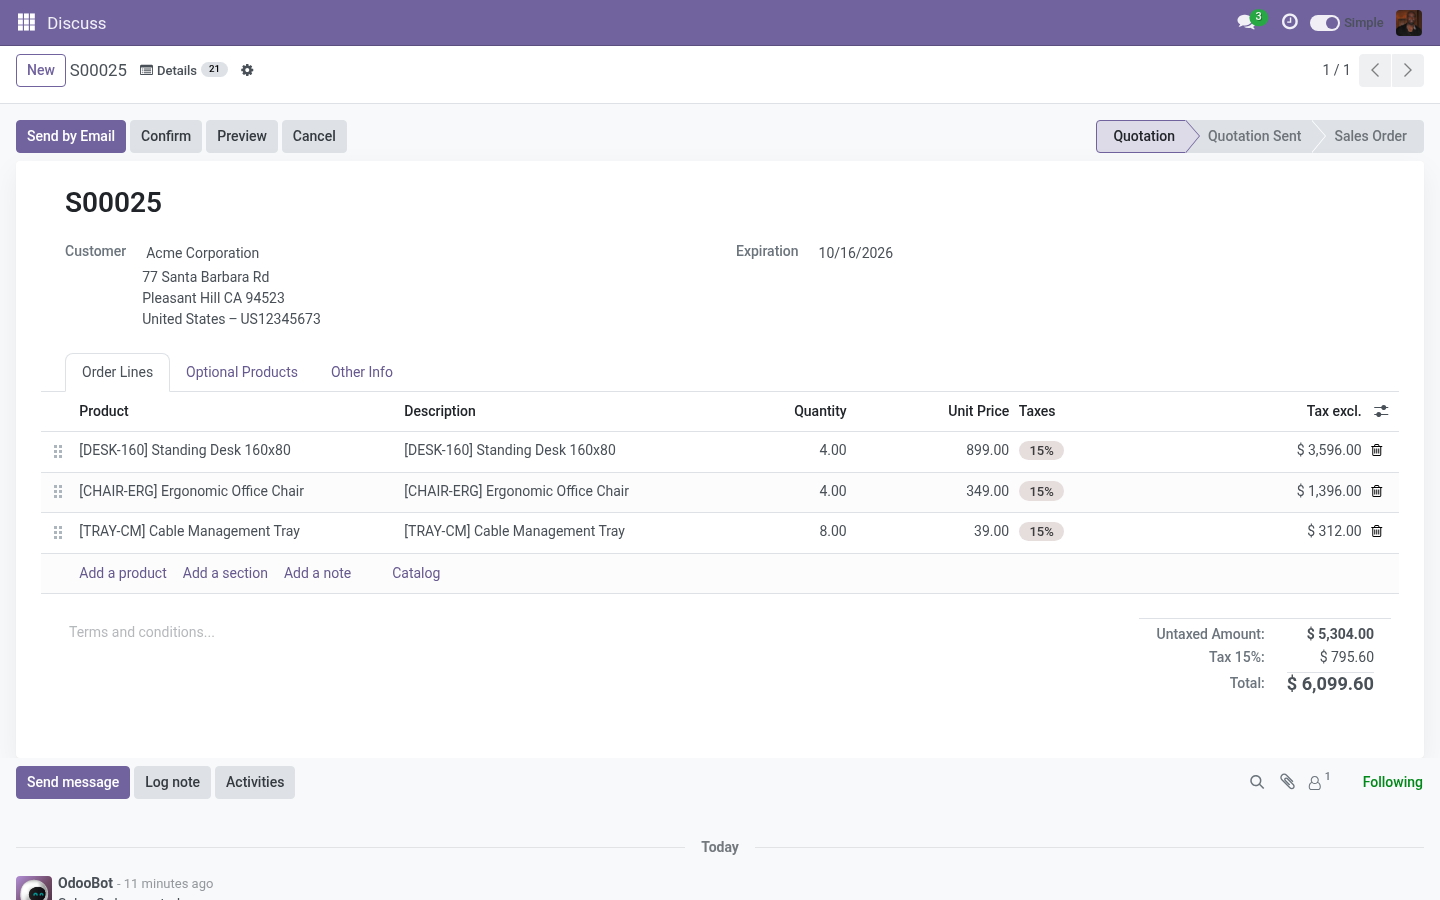Viewport: 1440px width, 900px height.
Task: Click Send message in chatter
Action: (x=73, y=782)
